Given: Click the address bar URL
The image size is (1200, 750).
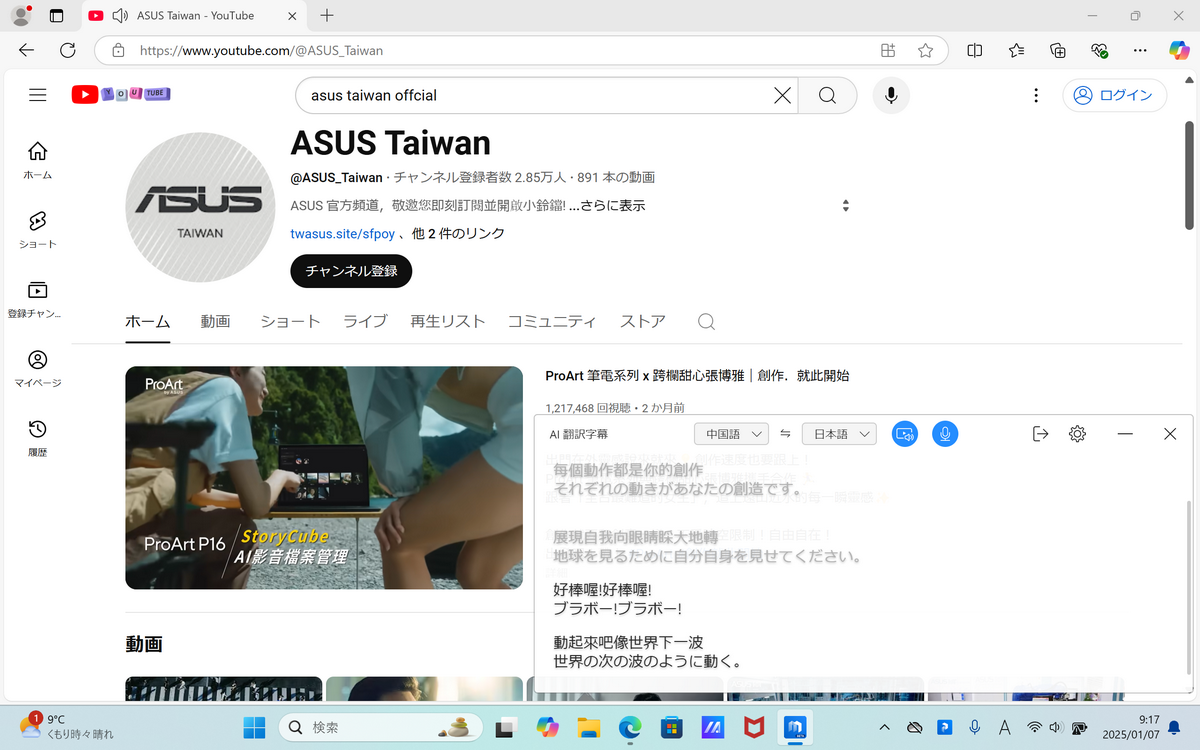Looking at the screenshot, I should point(262,50).
